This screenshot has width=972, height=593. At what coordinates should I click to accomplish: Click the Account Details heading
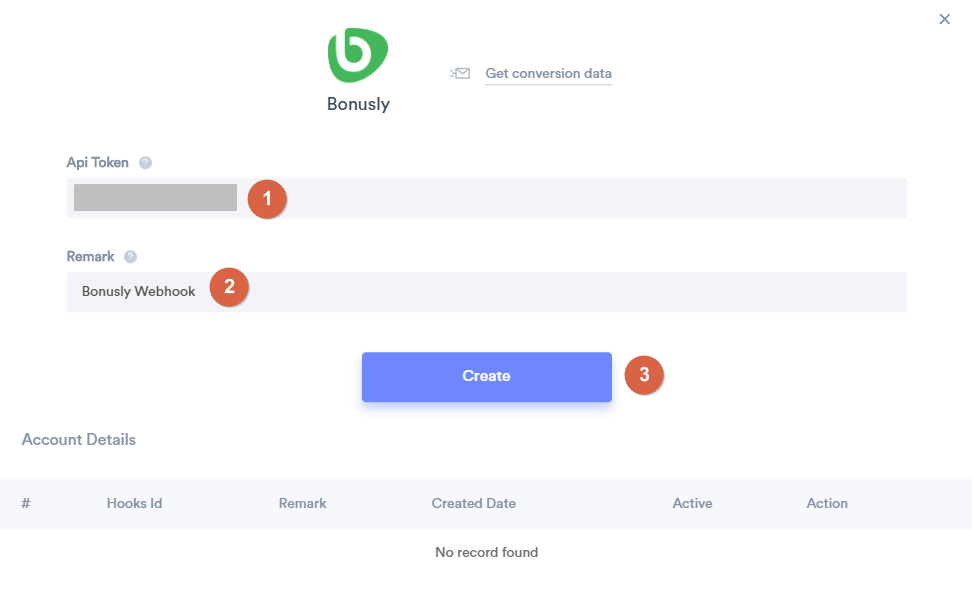pyautogui.click(x=78, y=439)
